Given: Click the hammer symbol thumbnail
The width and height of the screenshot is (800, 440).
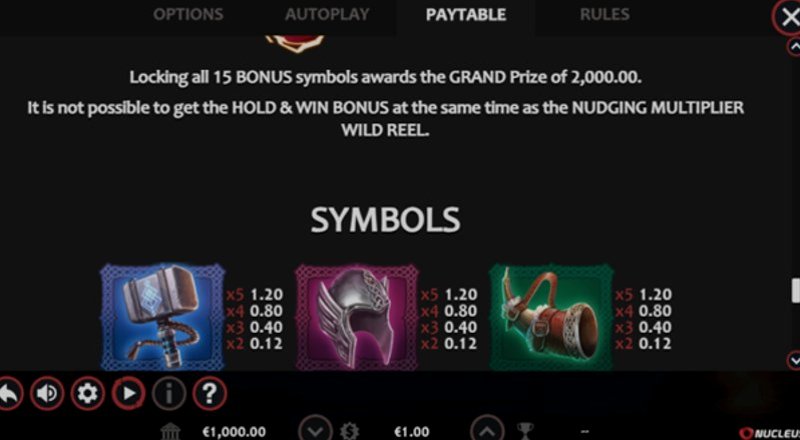Looking at the screenshot, I should 162,317.
